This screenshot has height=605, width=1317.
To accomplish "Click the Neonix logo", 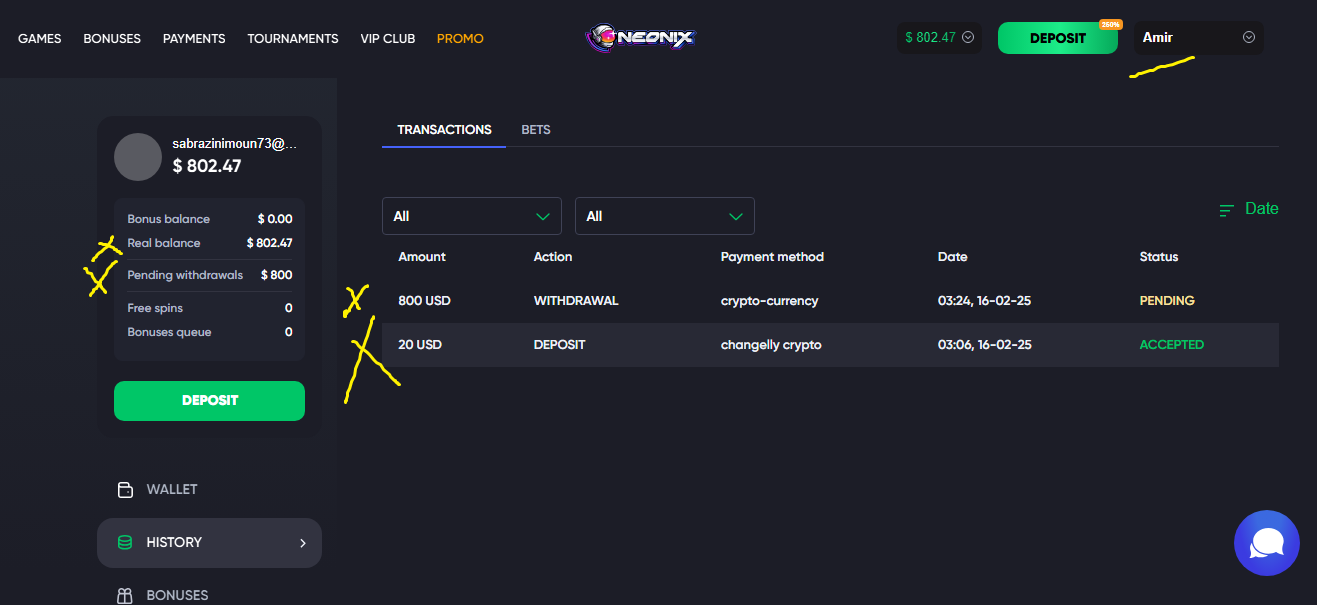I will (640, 38).
